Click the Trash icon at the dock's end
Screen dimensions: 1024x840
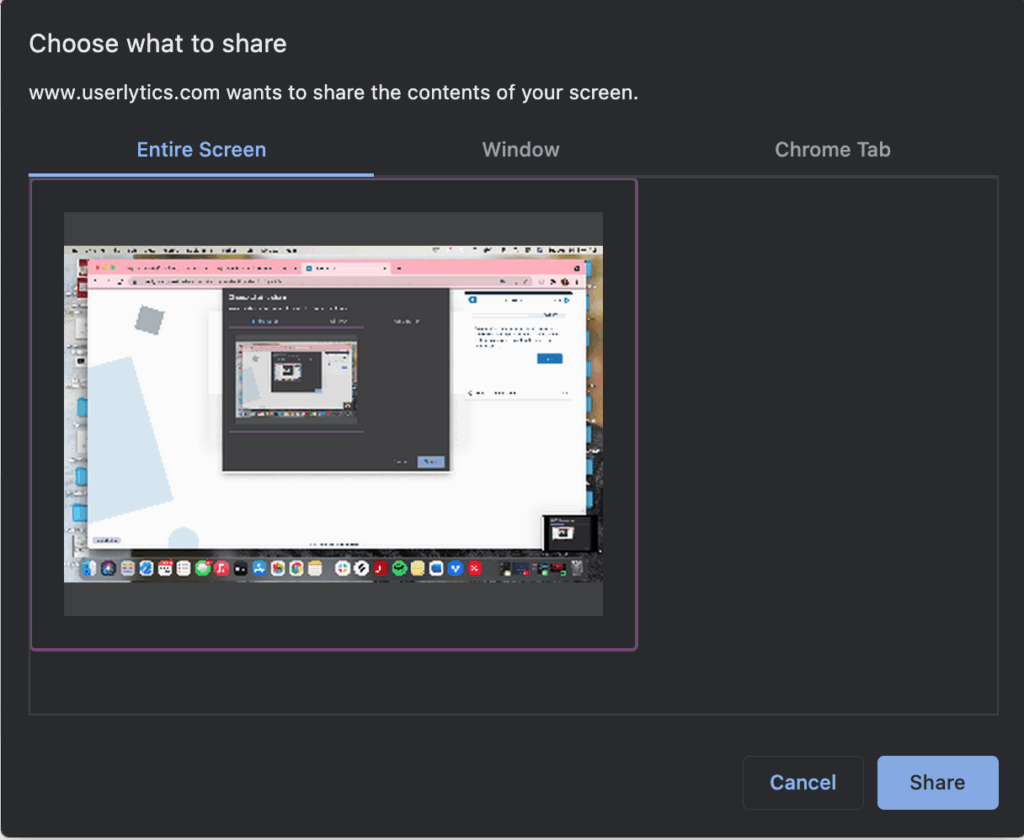click(x=576, y=568)
